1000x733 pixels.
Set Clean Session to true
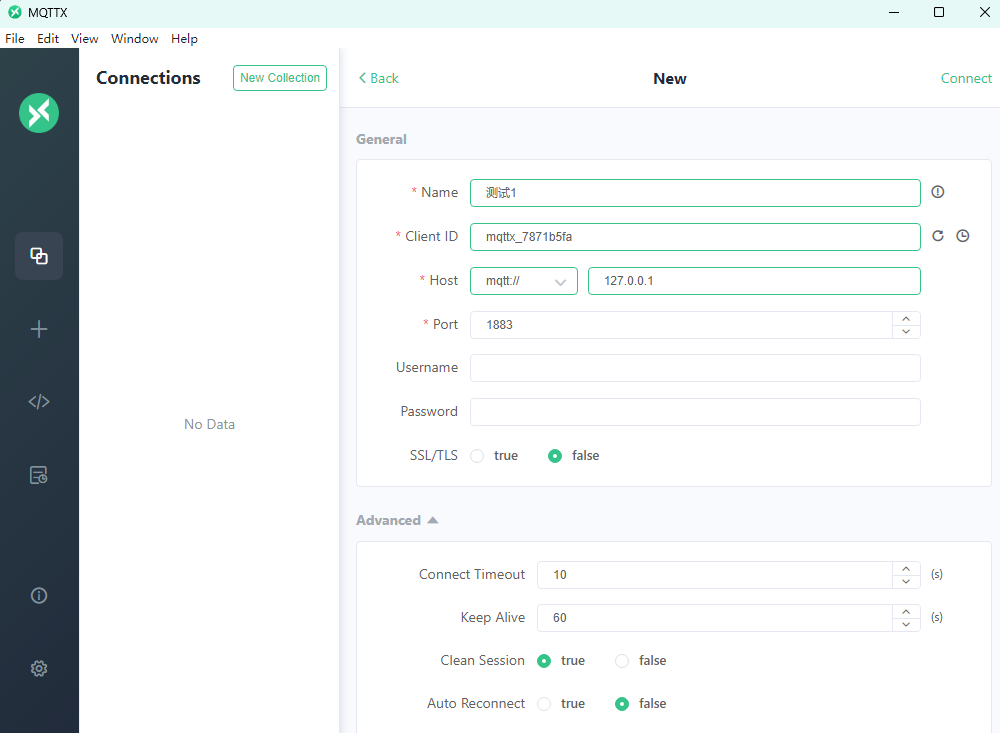544,661
